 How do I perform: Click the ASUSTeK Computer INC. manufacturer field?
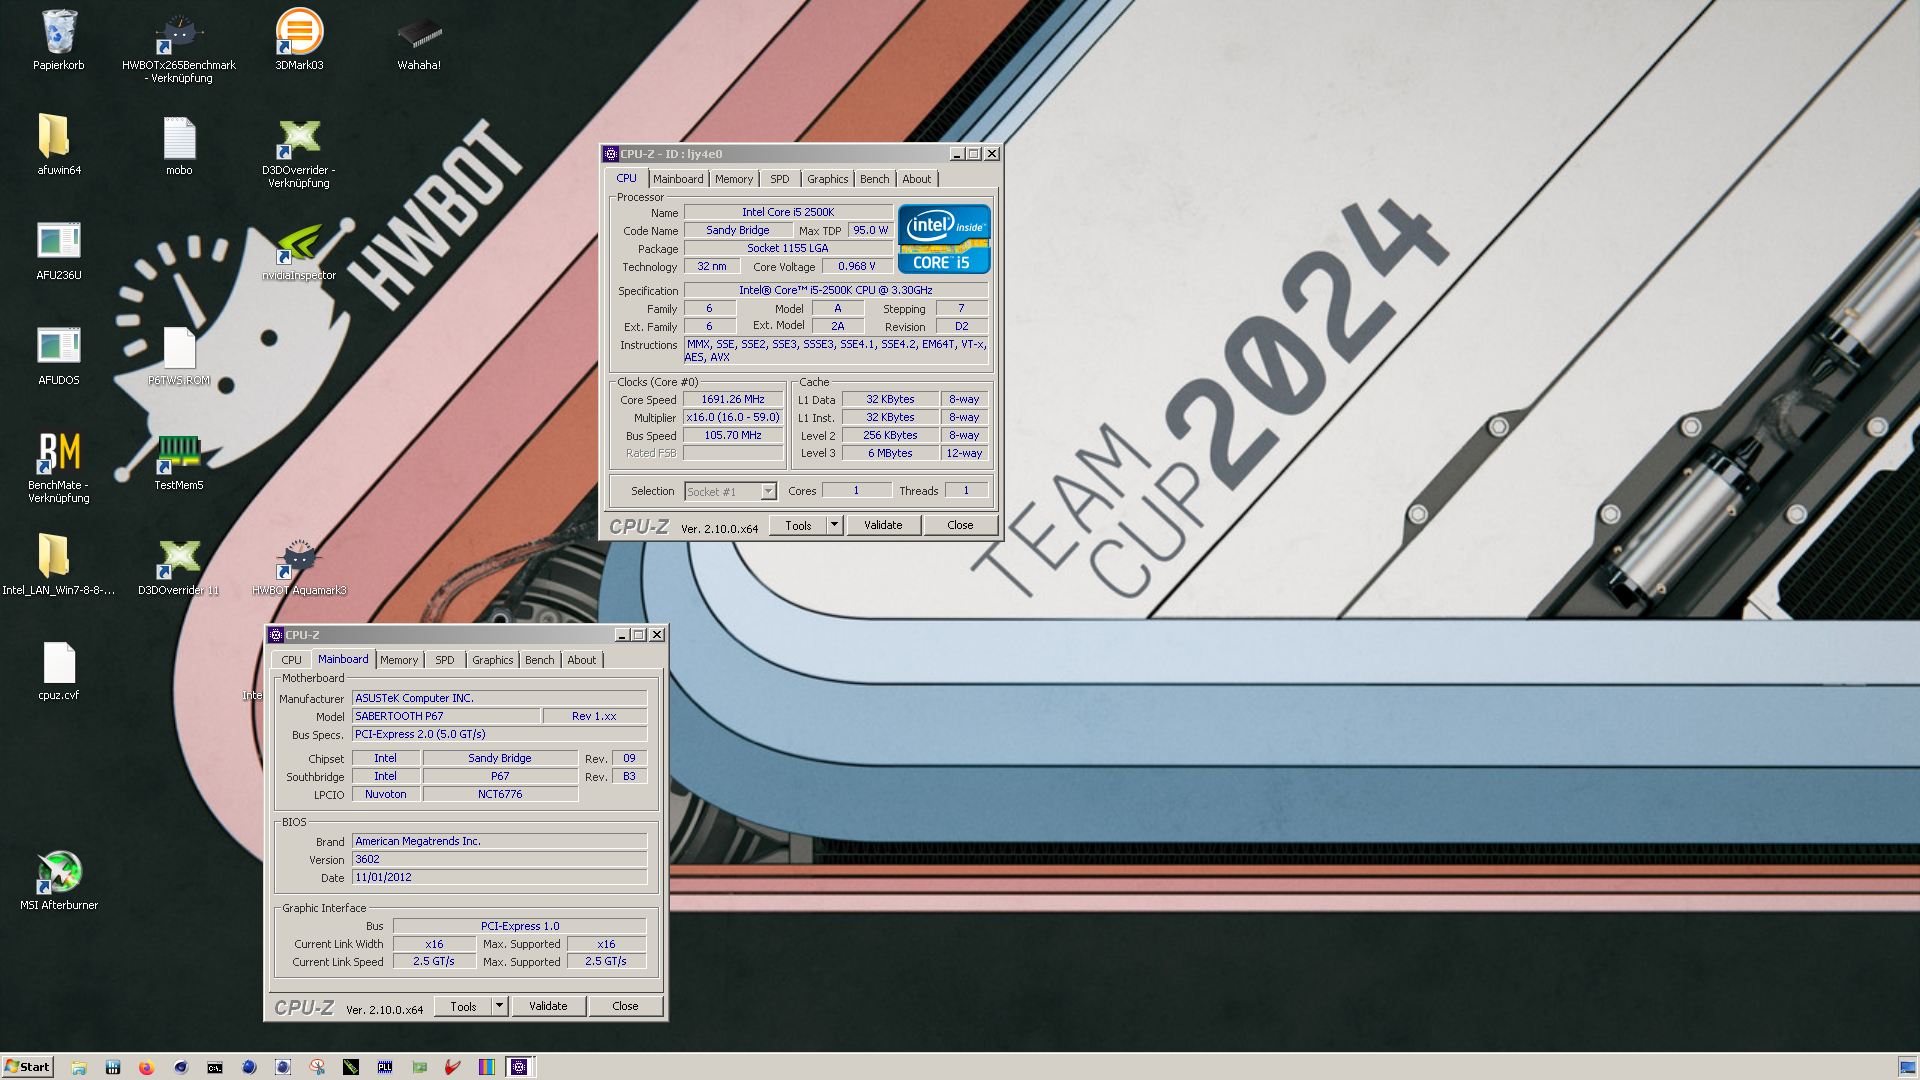coord(499,698)
